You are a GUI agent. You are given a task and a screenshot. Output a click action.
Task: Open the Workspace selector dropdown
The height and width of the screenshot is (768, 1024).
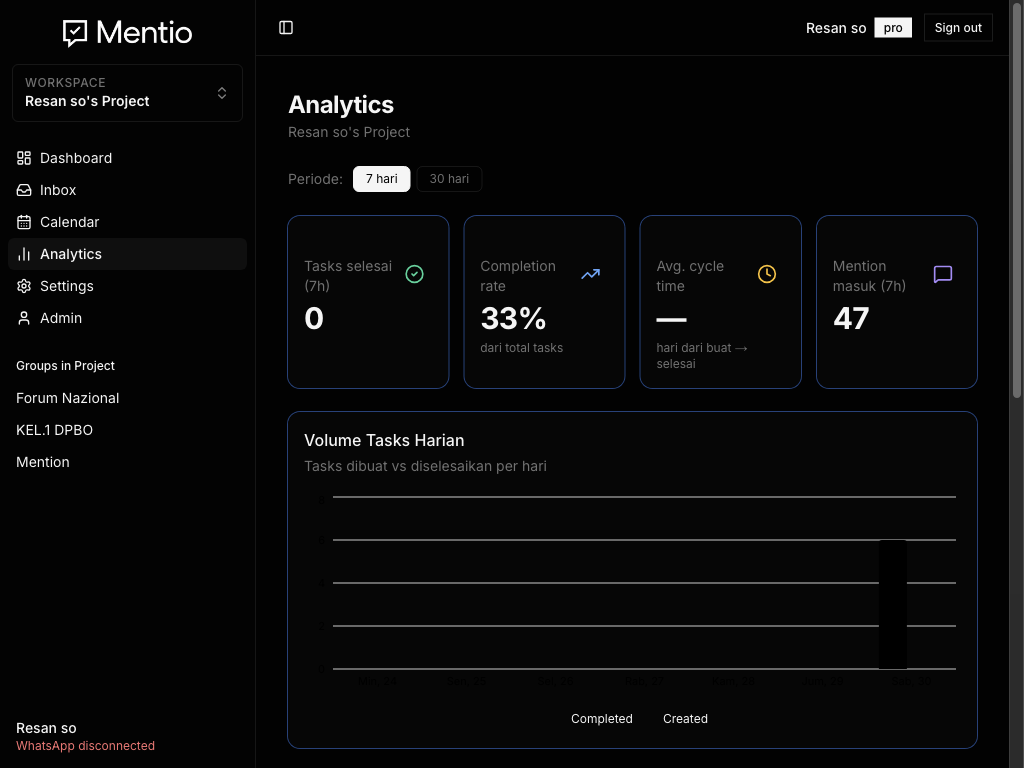pos(127,93)
